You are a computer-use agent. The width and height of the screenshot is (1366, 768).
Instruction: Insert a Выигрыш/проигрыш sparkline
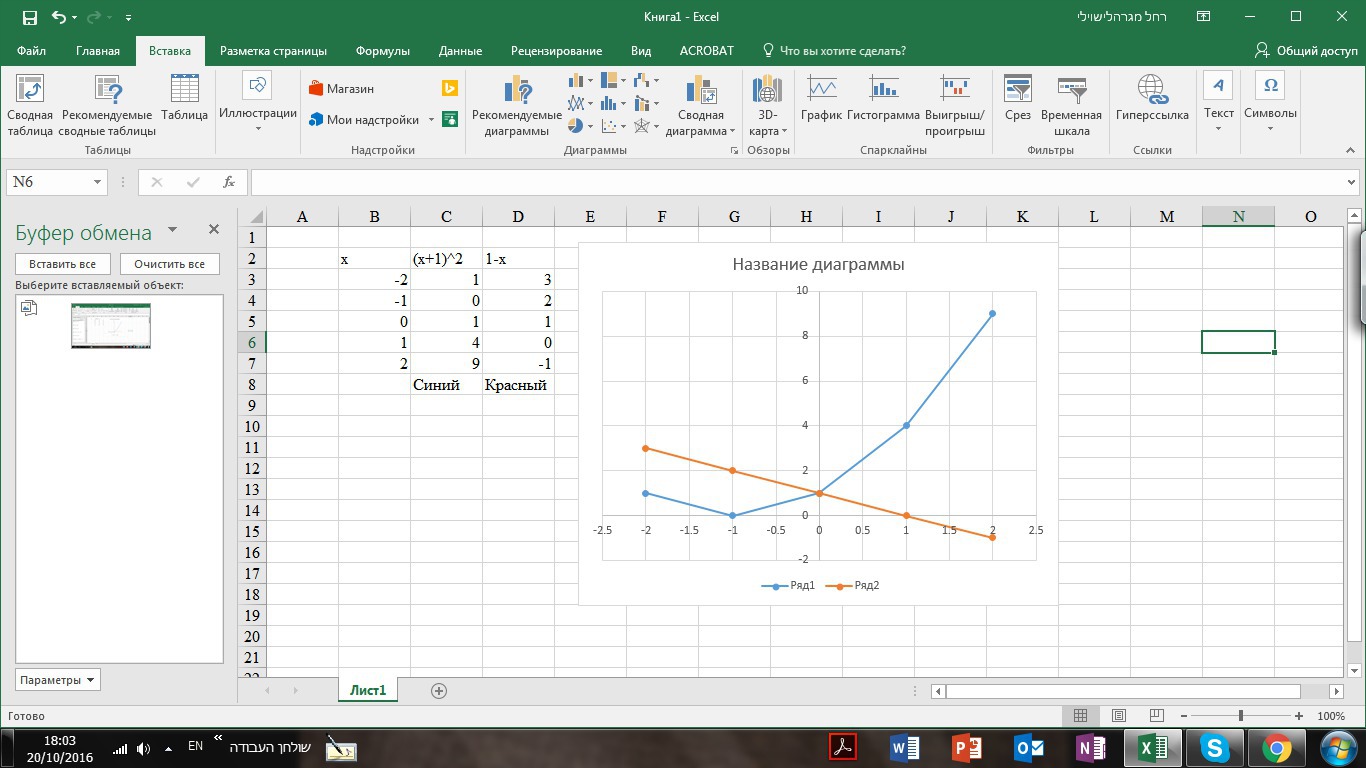[955, 106]
